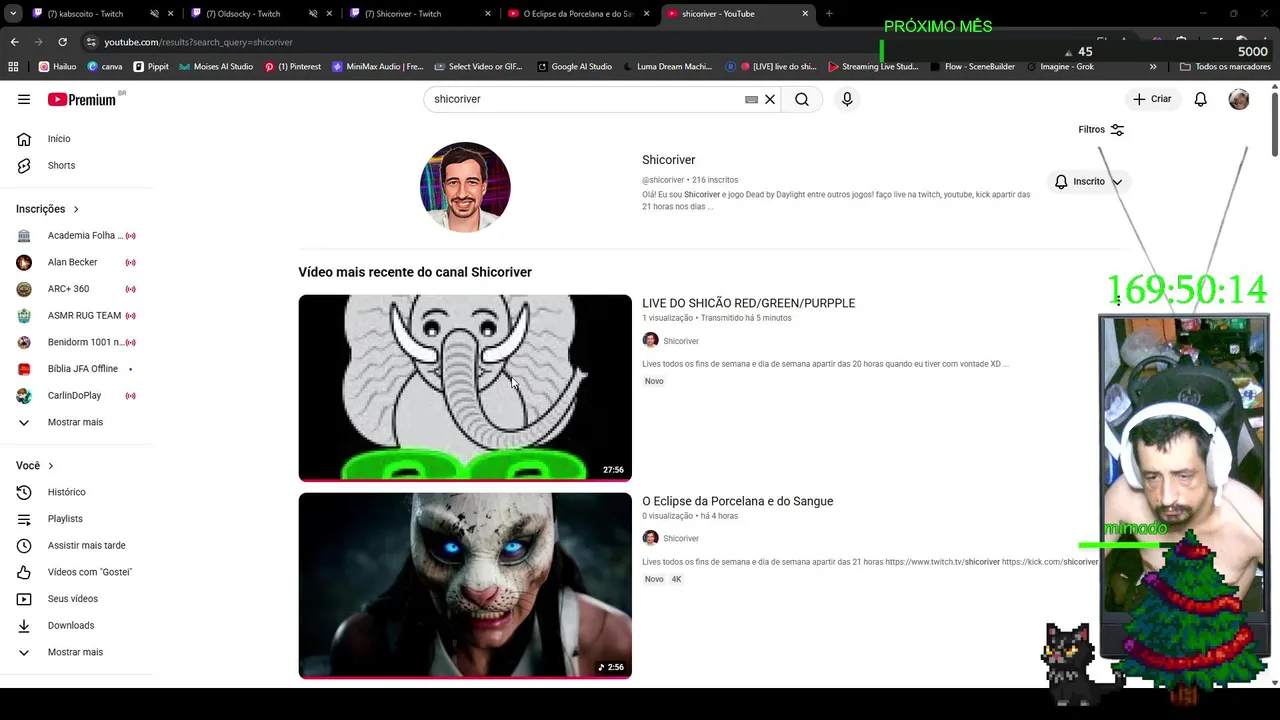Open the notifications bell in header
This screenshot has width=1280, height=720.
(1200, 99)
